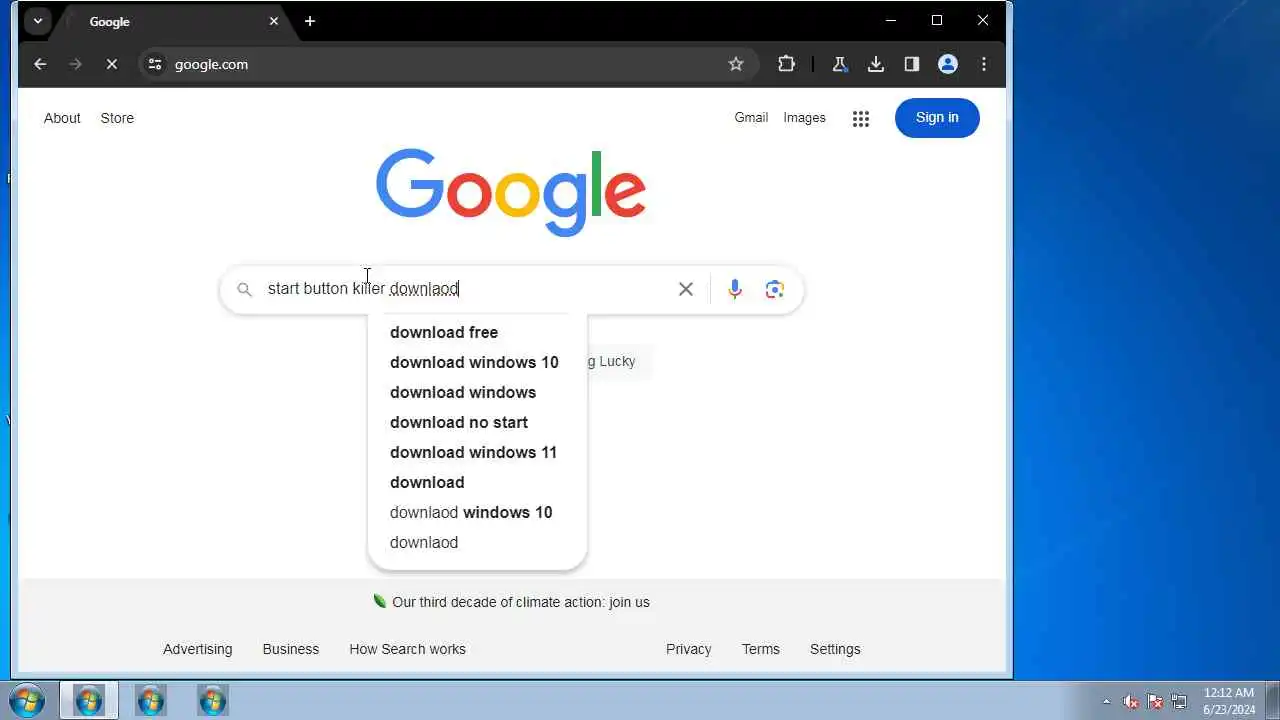Click the volume muted tray icon
The image size is (1280, 720).
[x=1131, y=701]
